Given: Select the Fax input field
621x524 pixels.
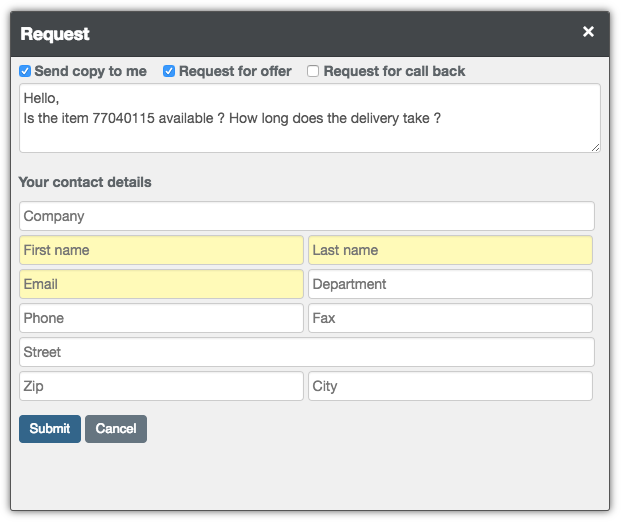Looking at the screenshot, I should (x=450, y=318).
